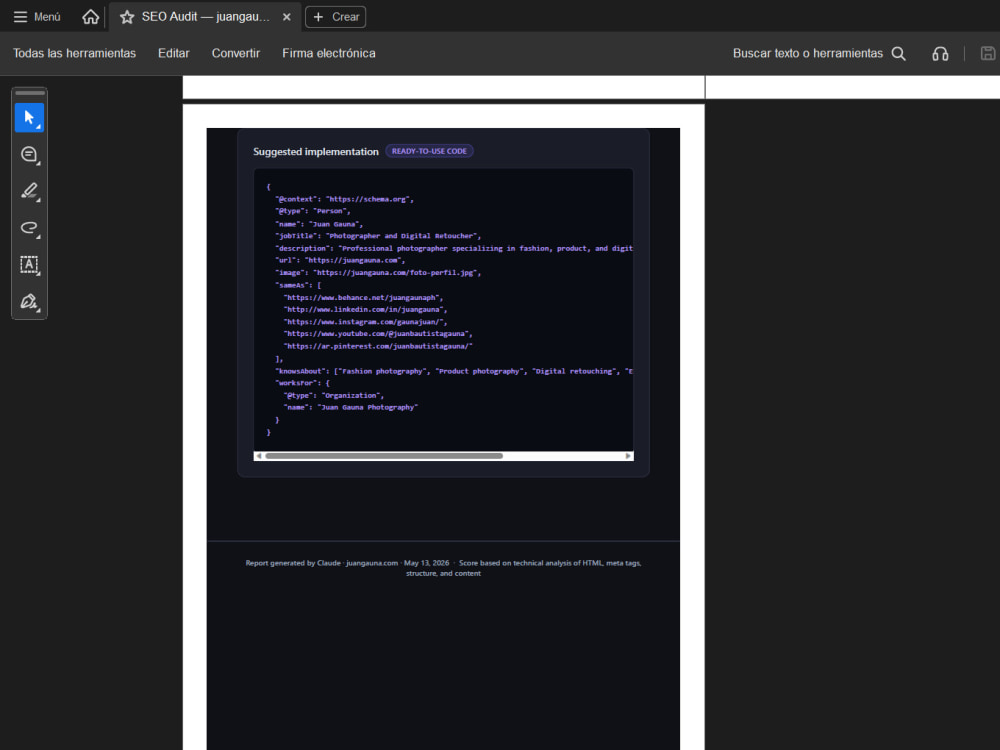Select the comment tool
The image size is (1000, 750).
29,154
